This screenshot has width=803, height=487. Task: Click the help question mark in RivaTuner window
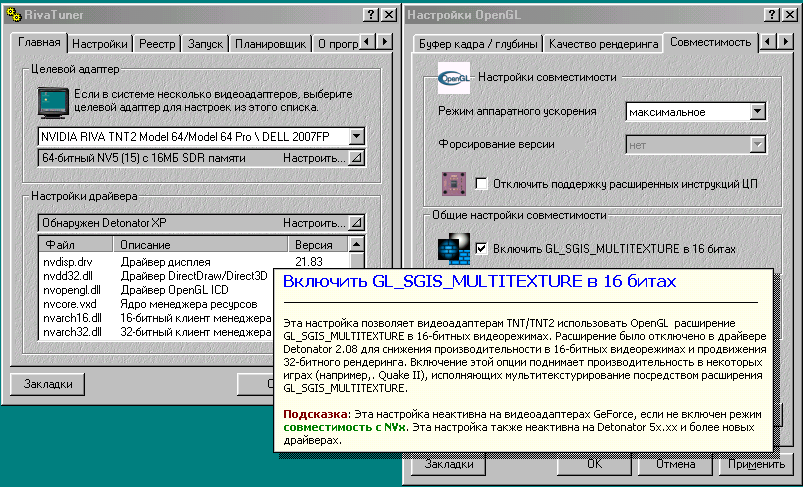(371, 14)
